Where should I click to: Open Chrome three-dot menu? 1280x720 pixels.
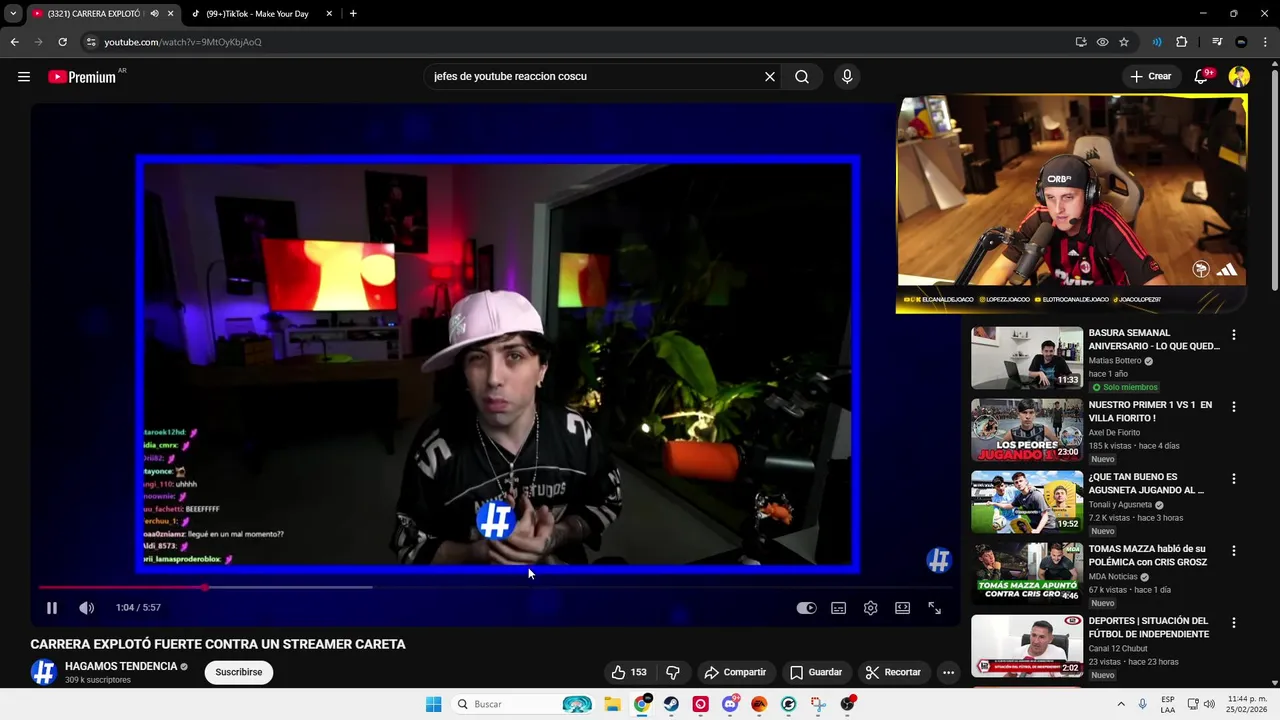point(1265,42)
